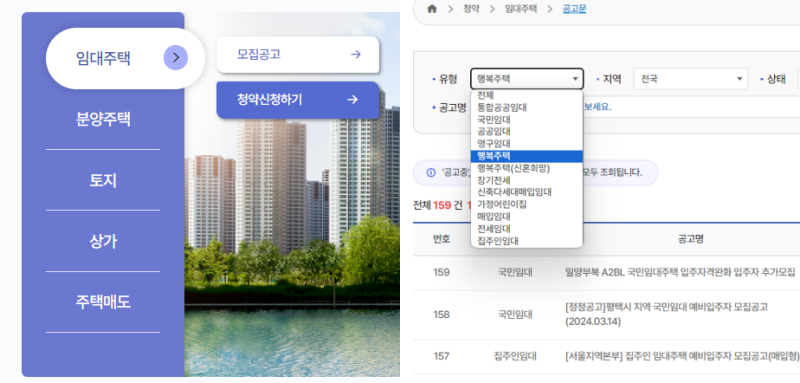800x383 pixels.
Task: Choose 영구임대 in the type list
Action: click(x=527, y=144)
